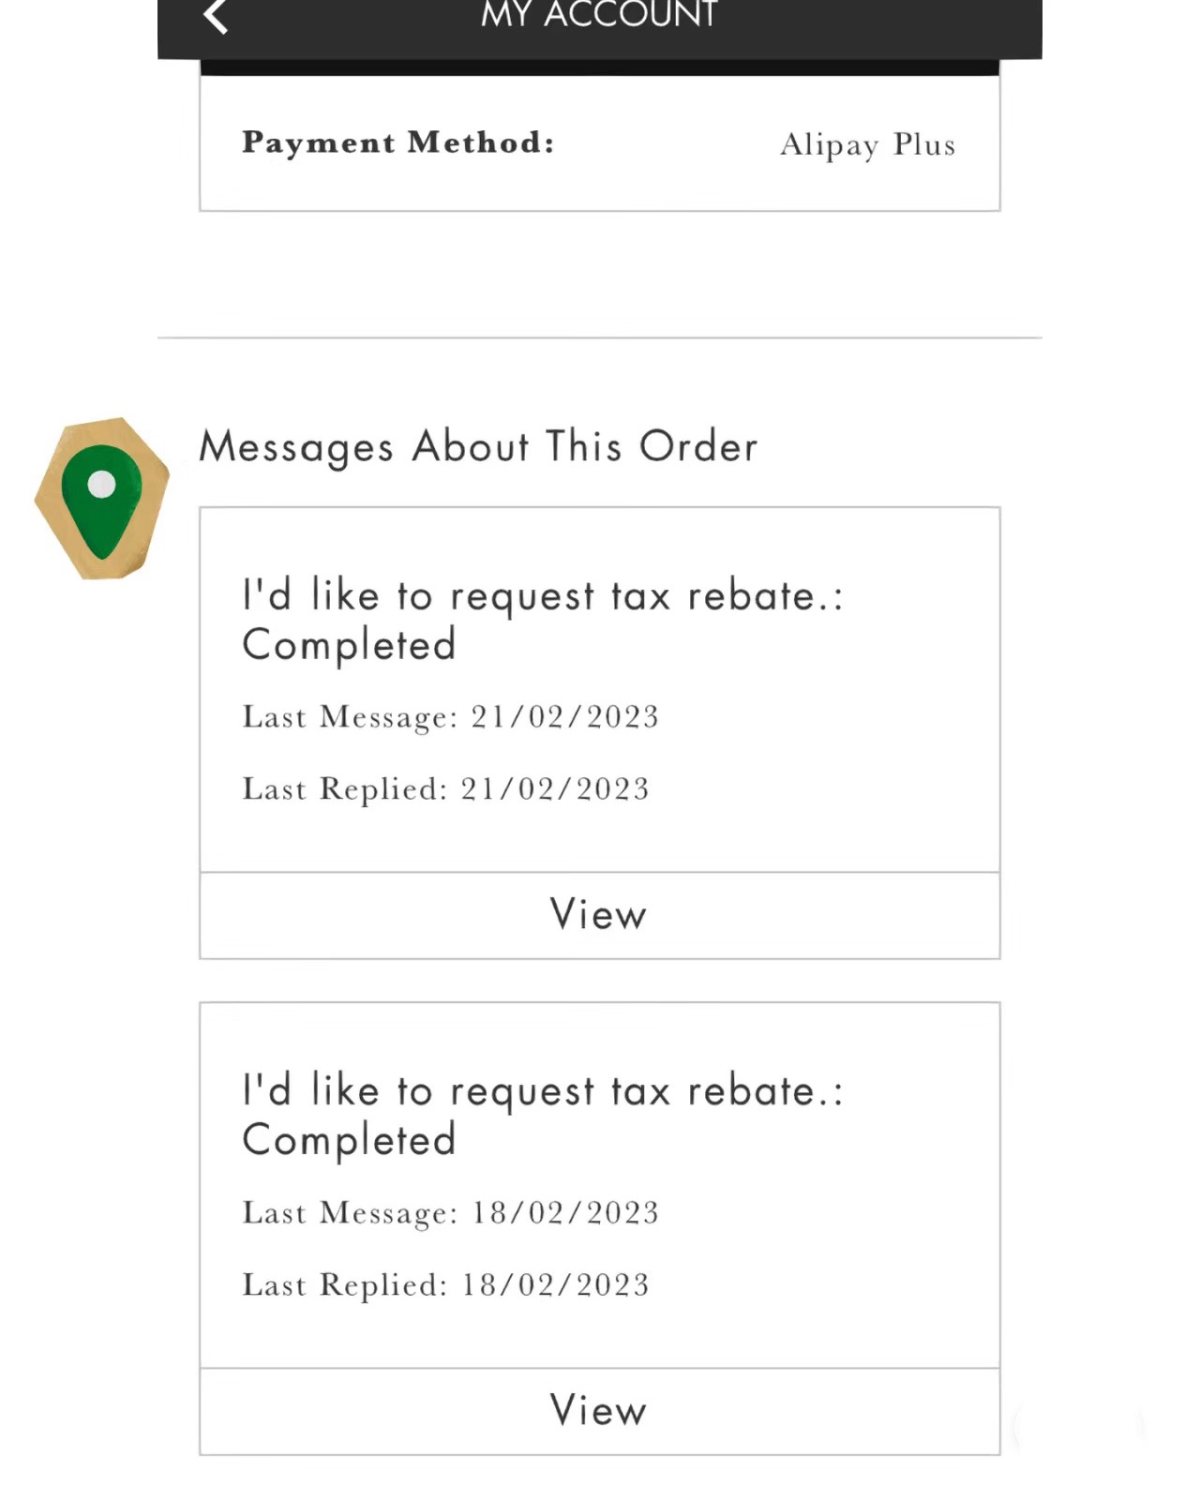This screenshot has height=1501, width=1200.
Task: Open the first tax rebate Completed message title
Action: 543,620
